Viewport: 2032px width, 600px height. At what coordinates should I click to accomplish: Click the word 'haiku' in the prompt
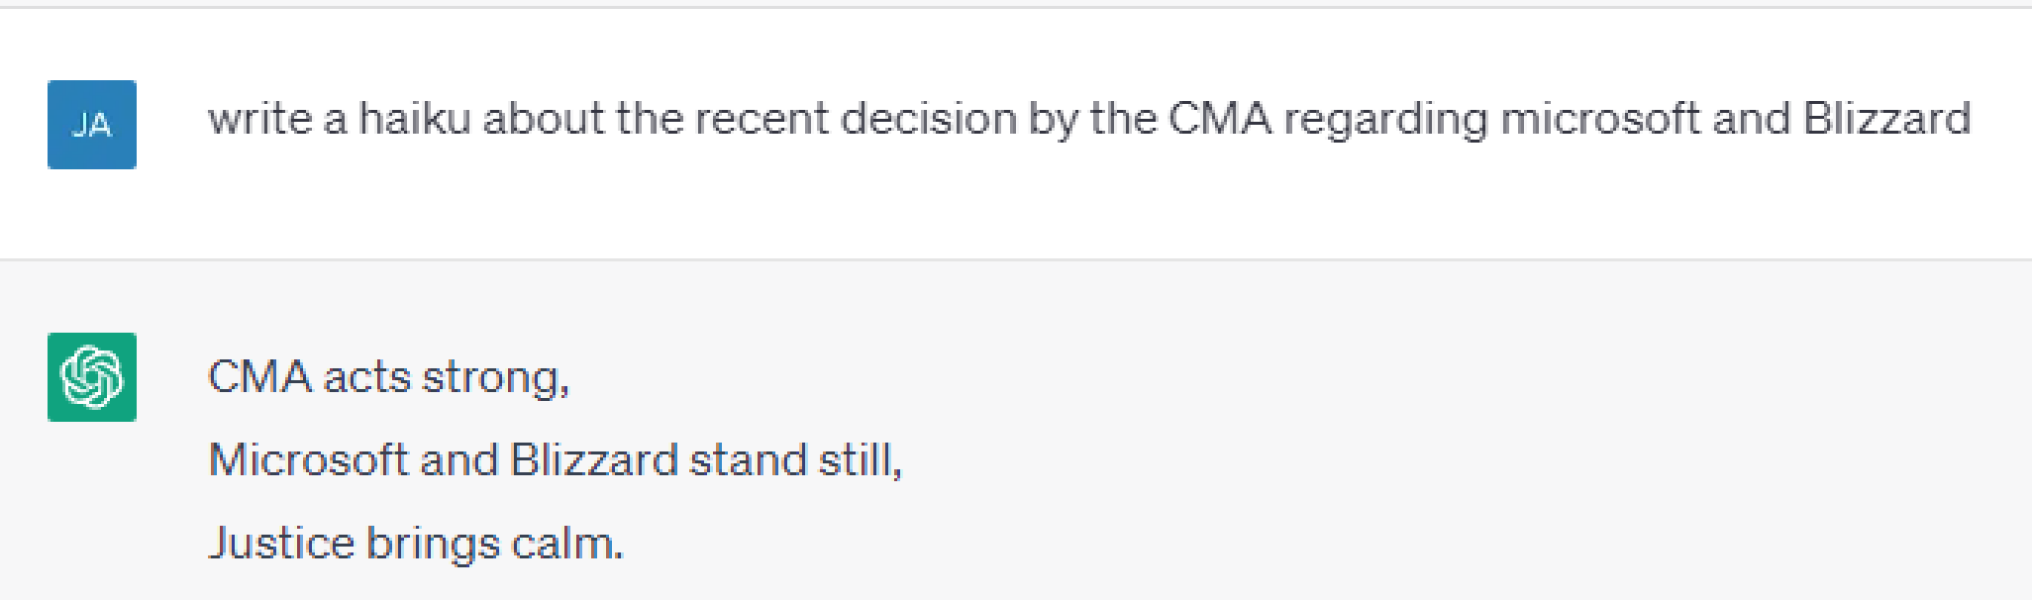click(x=414, y=120)
